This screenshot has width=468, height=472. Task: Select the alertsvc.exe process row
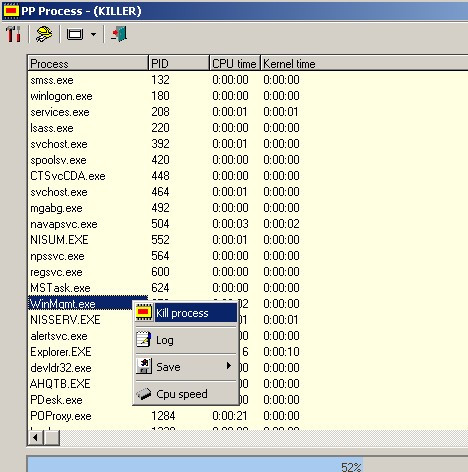(59, 336)
